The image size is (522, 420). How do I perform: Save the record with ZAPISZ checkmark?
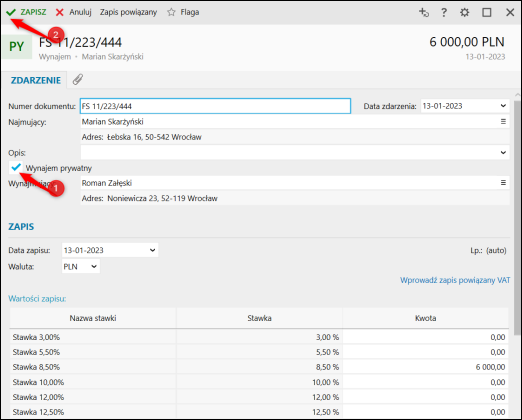click(26, 12)
